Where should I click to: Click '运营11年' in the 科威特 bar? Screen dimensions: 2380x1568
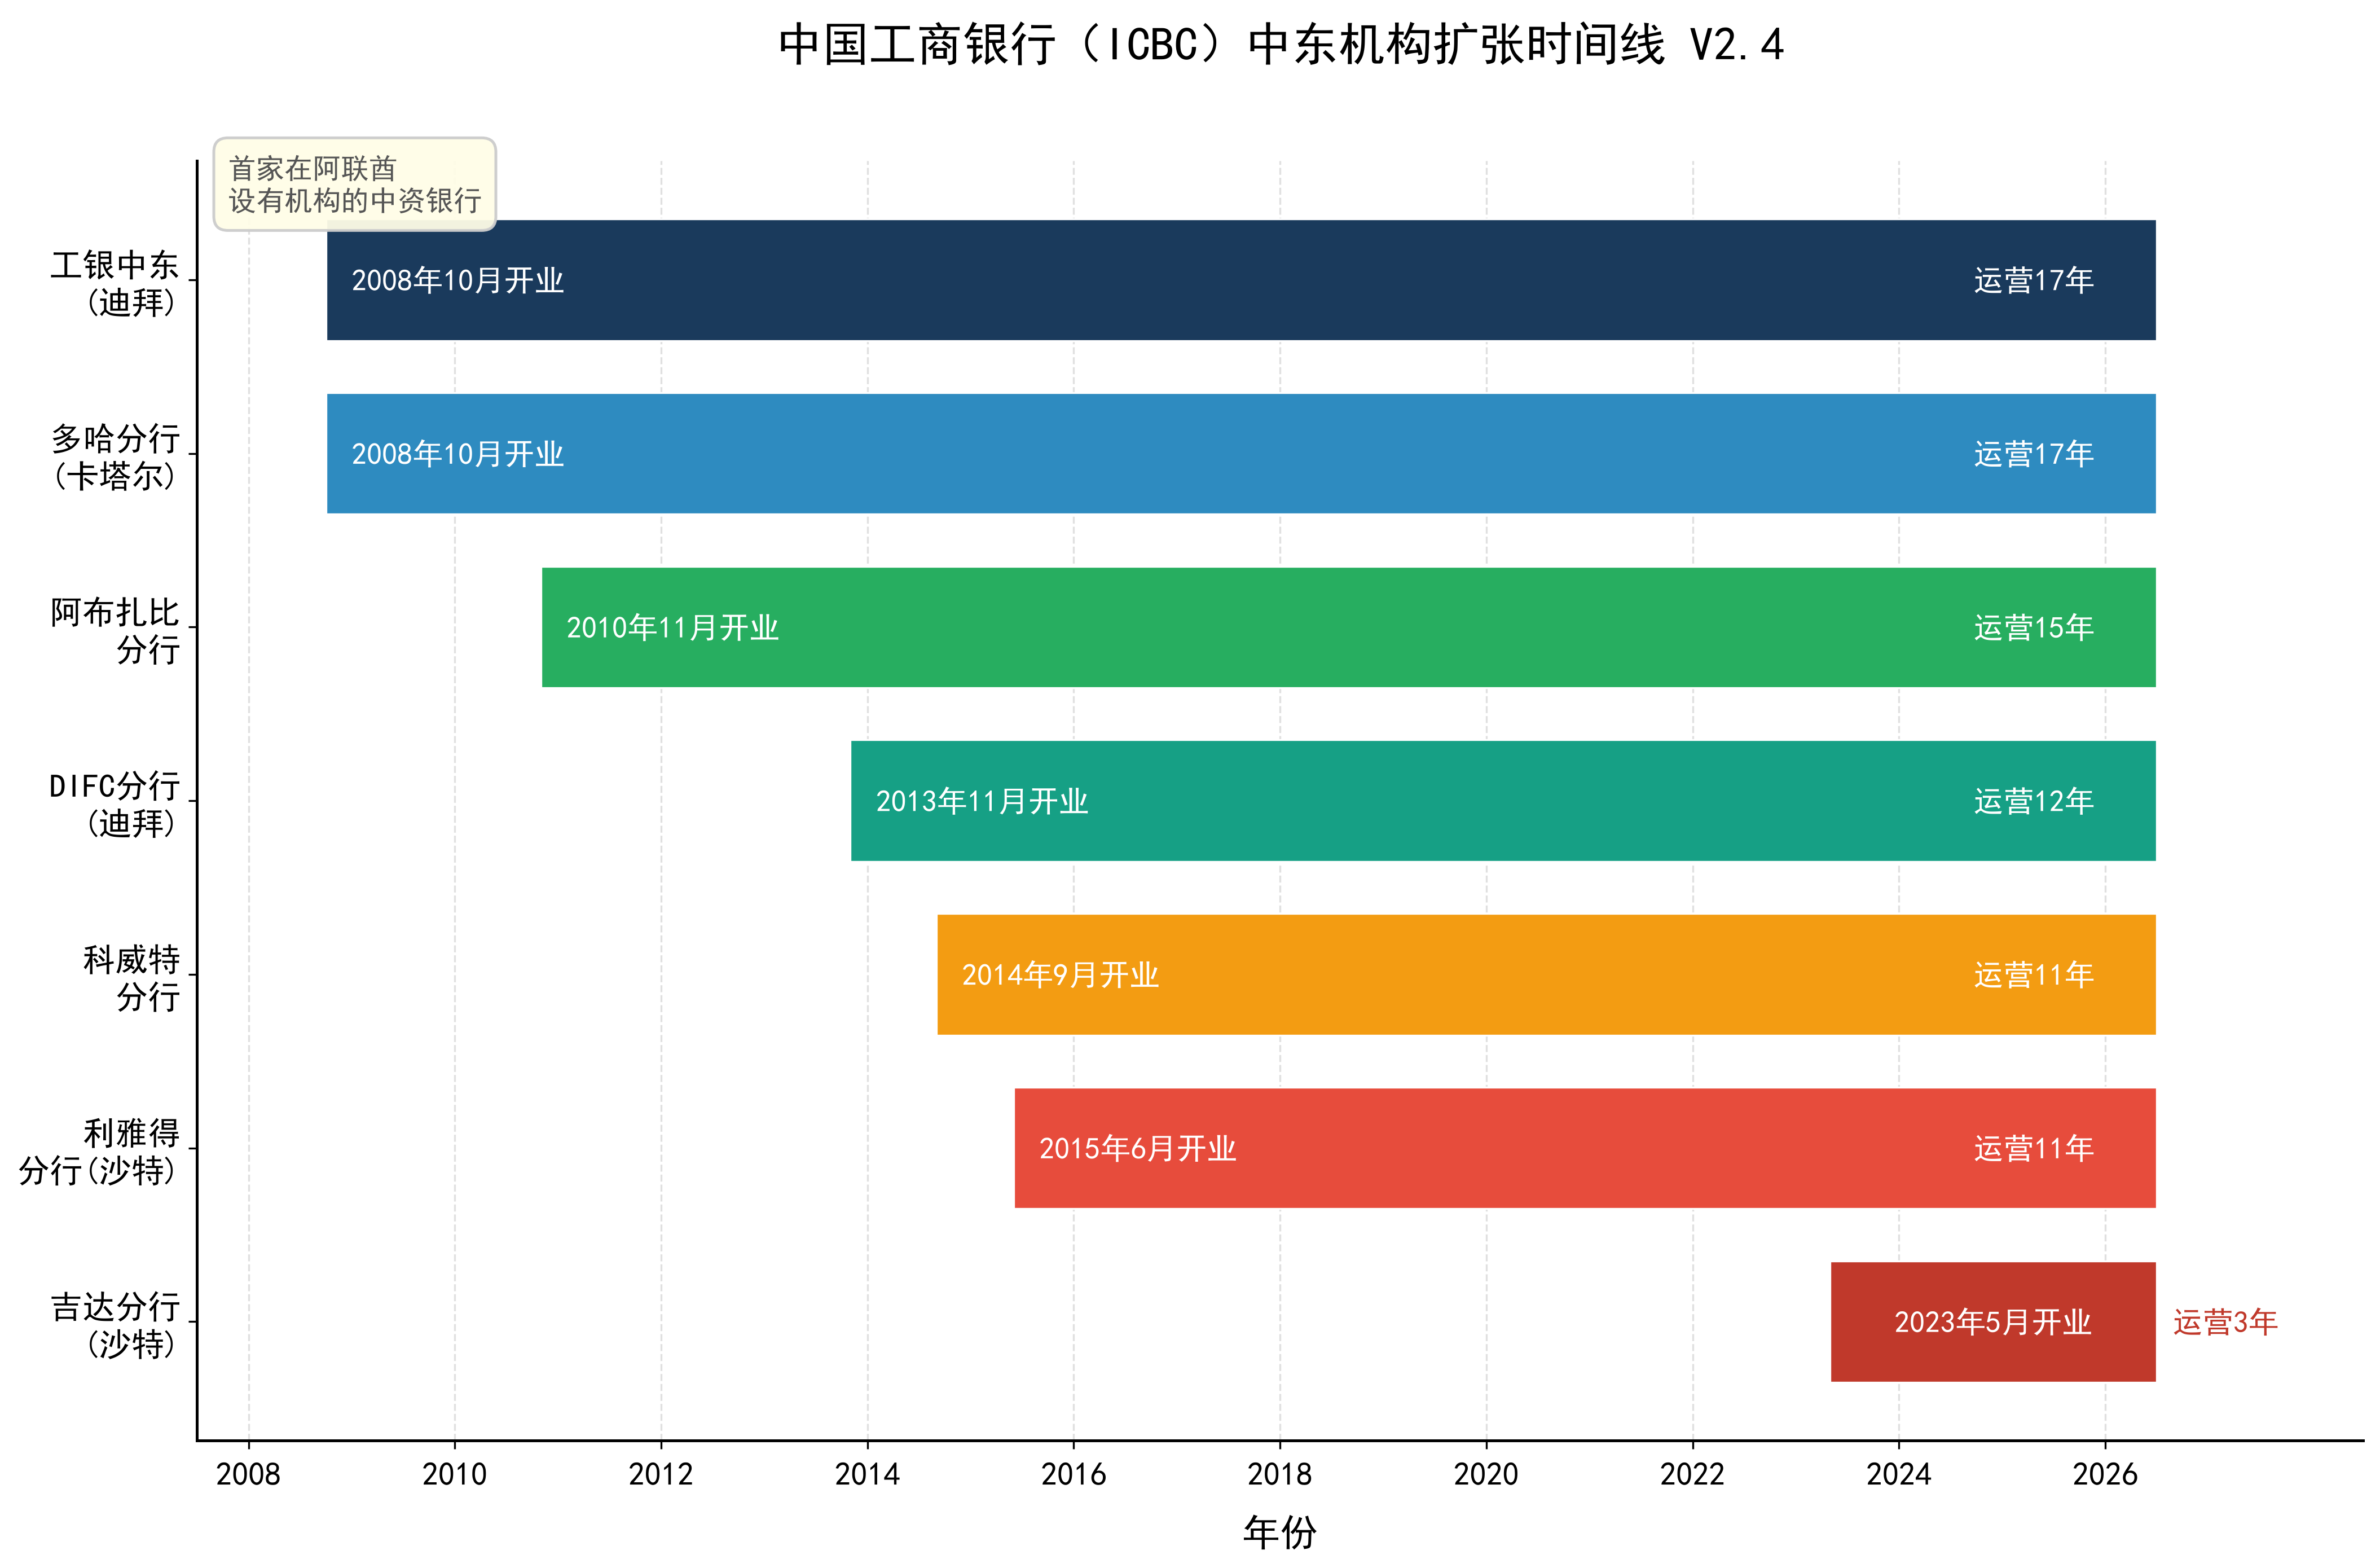pyautogui.click(x=2034, y=976)
